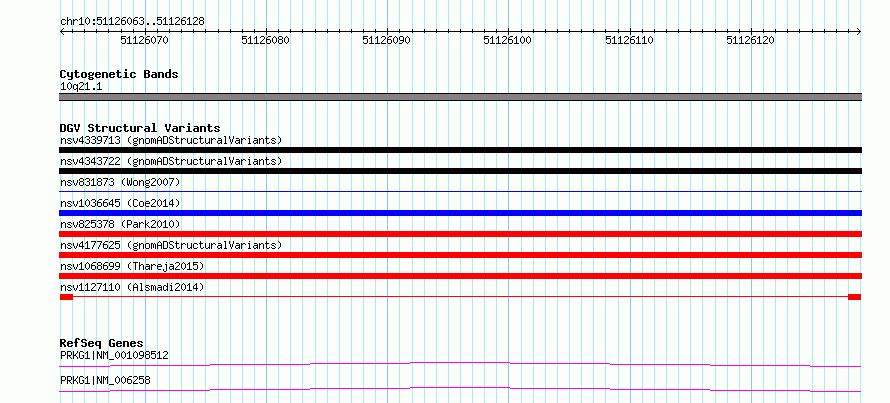
Task: Click the red bar for nsv4177625
Action: click(x=460, y=255)
